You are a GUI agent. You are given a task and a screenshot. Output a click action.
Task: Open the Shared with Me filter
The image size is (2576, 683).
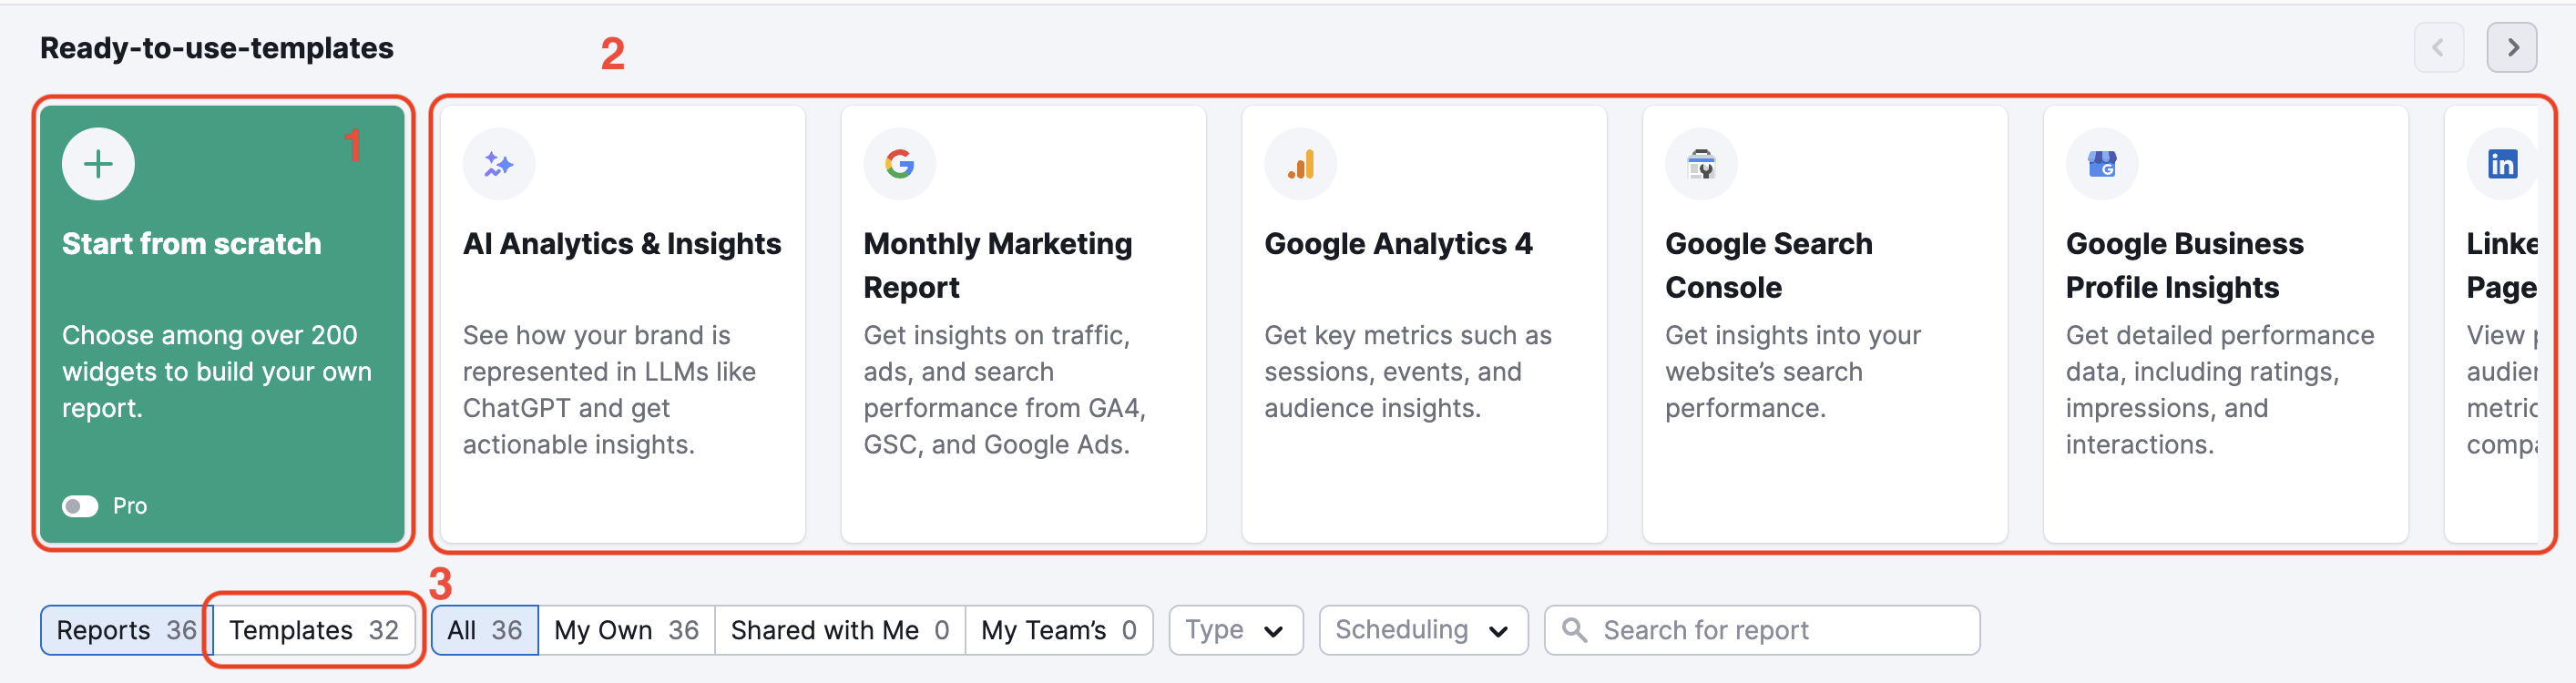click(x=838, y=630)
